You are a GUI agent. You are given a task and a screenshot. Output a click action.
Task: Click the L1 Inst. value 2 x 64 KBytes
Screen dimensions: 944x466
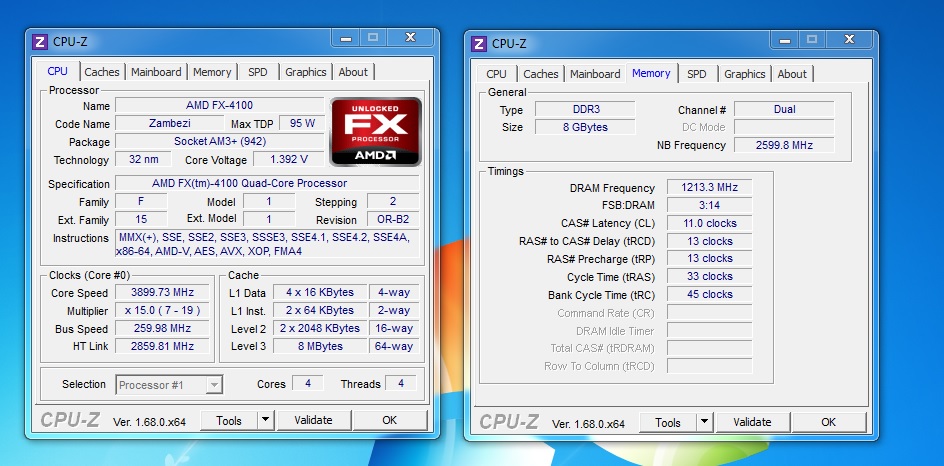(320, 311)
